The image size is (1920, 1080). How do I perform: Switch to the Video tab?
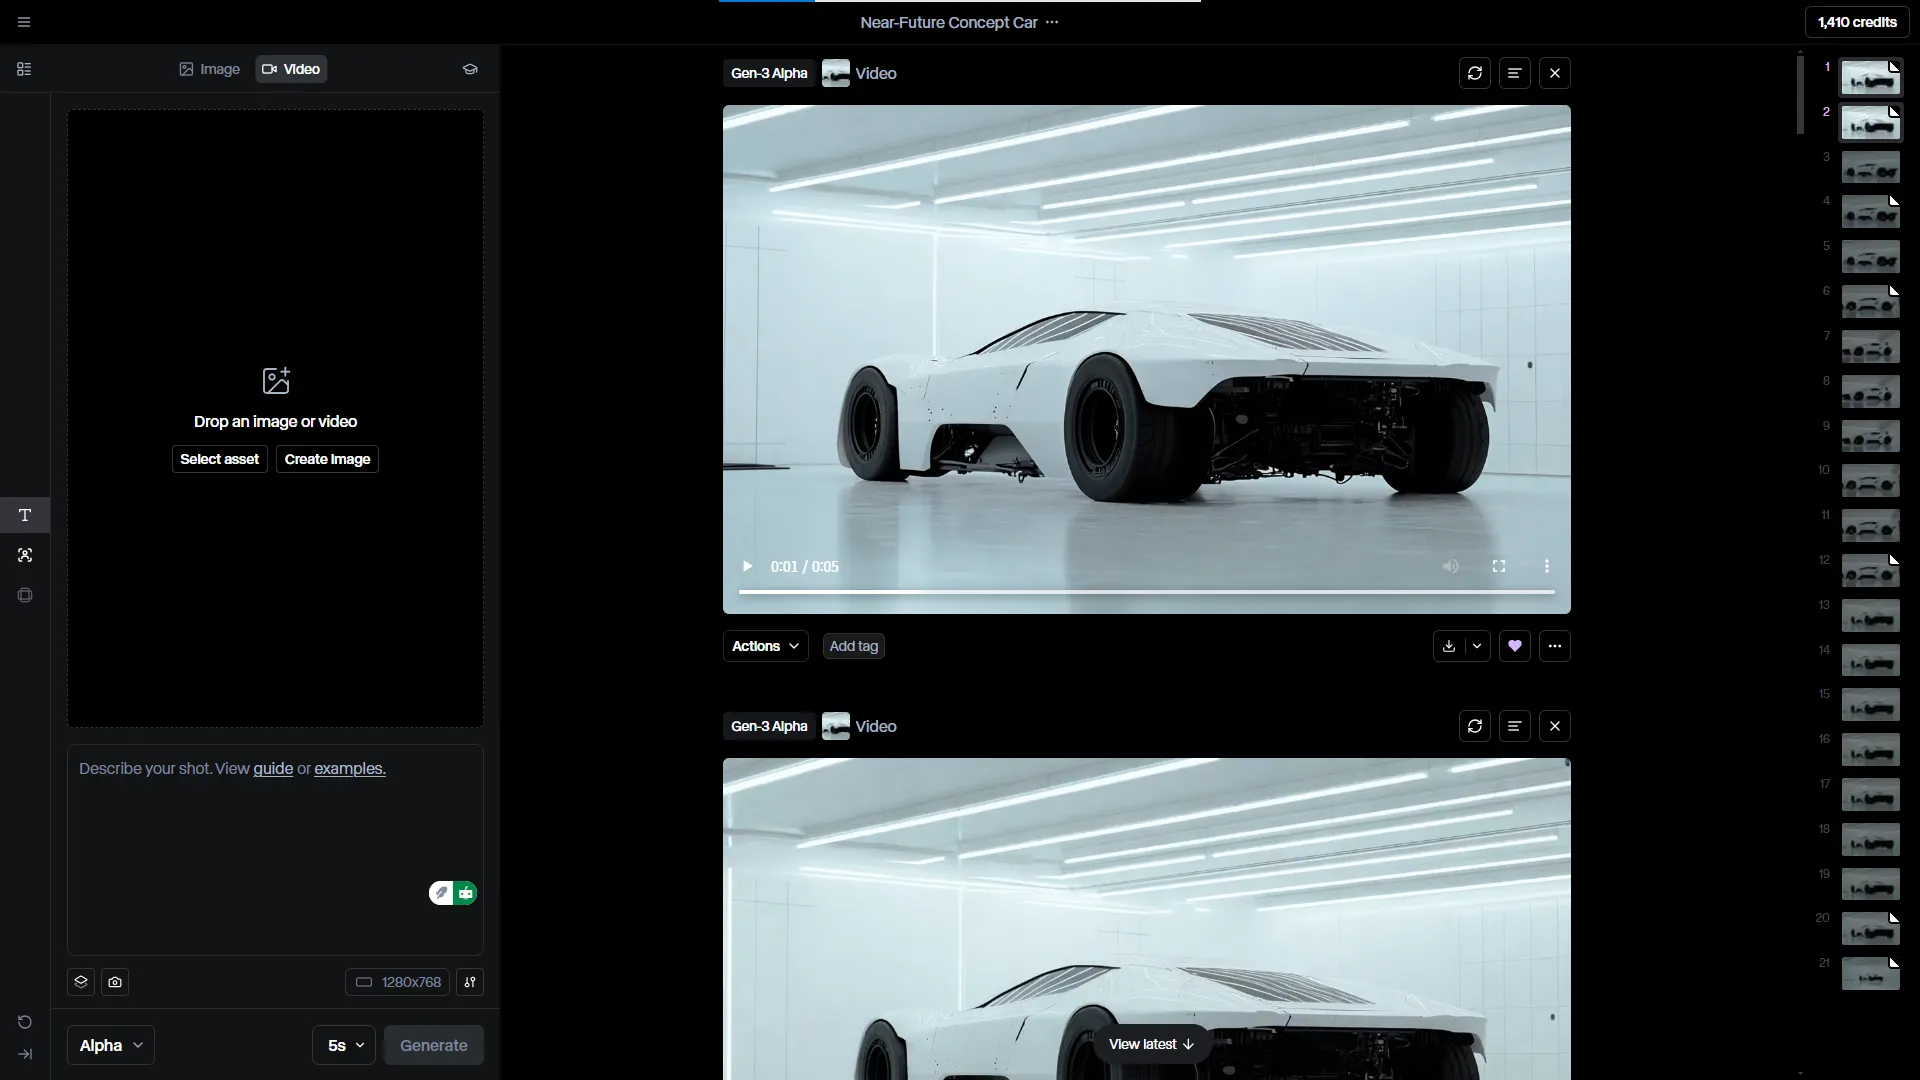(x=291, y=69)
